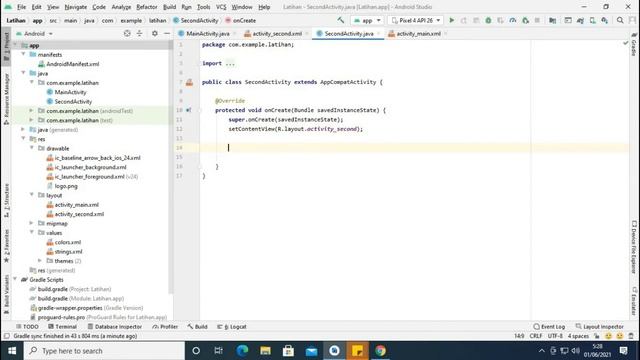
Task: Toggle read-only lock icon in status bar
Action: click(x=597, y=336)
